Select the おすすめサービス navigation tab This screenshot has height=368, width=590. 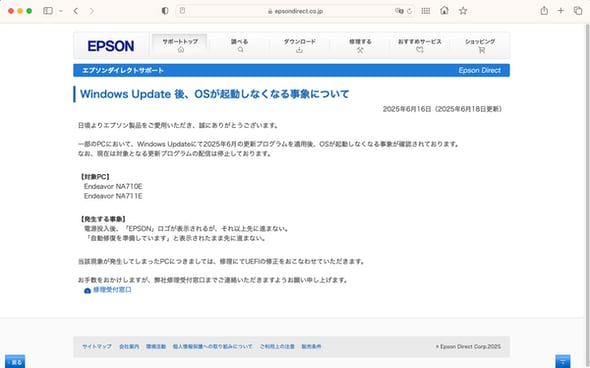pos(420,45)
